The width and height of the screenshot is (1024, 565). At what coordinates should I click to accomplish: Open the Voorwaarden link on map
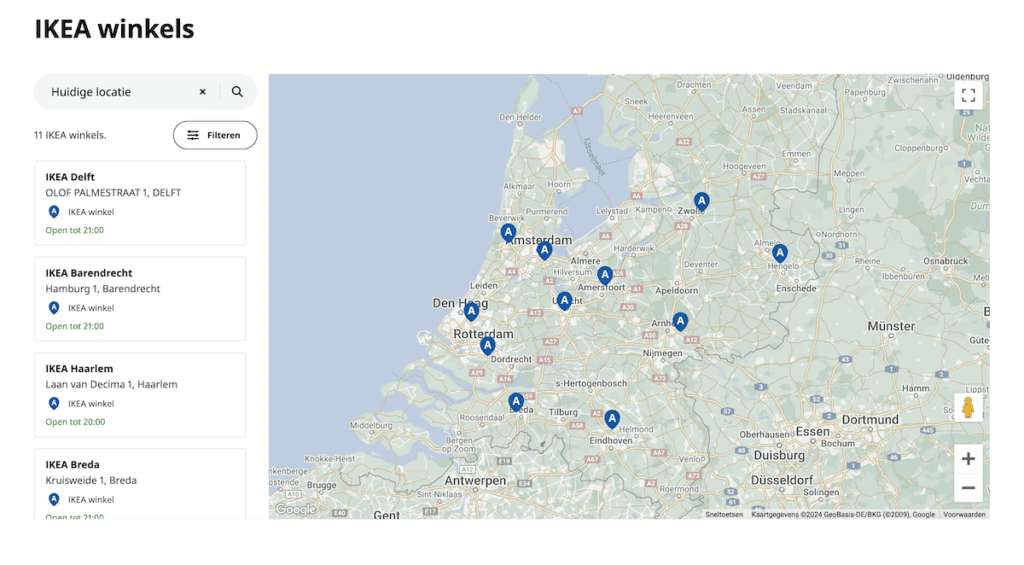pos(965,515)
